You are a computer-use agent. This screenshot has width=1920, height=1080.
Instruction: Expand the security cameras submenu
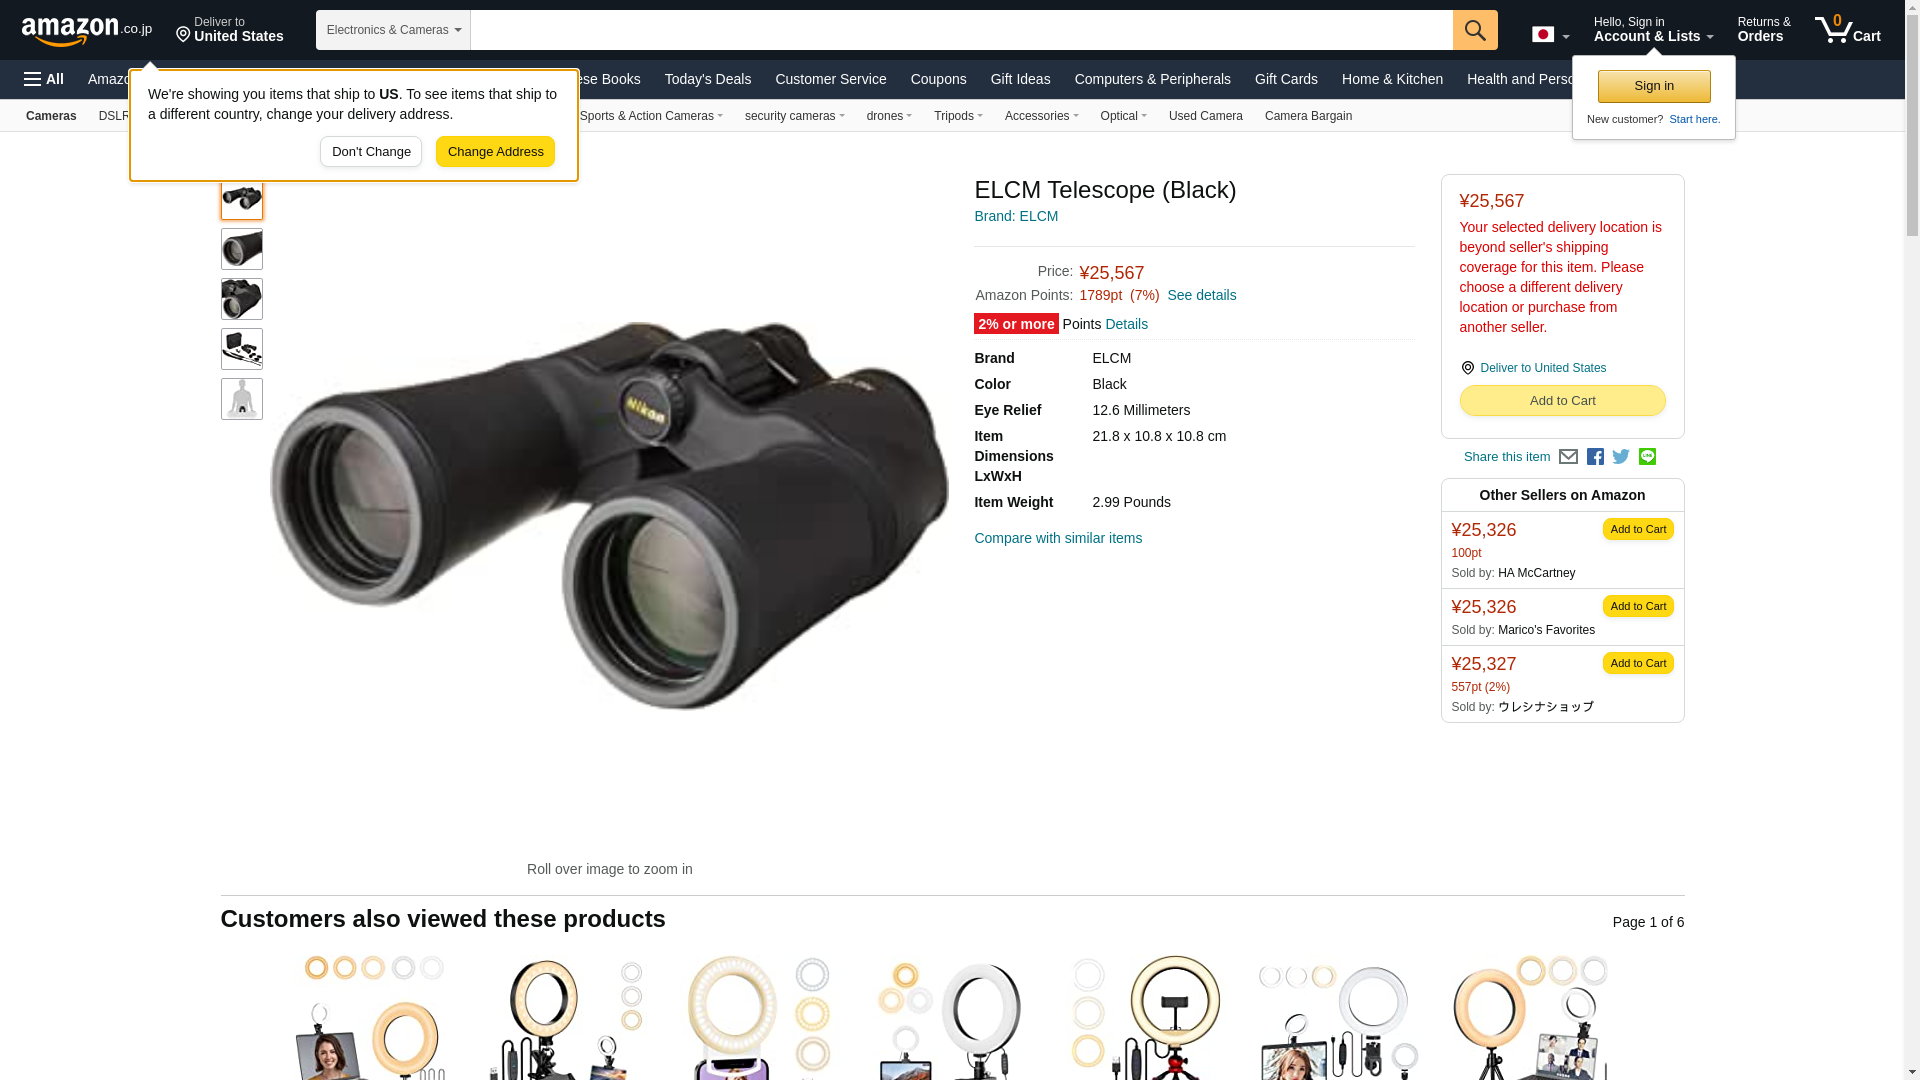[x=794, y=116]
